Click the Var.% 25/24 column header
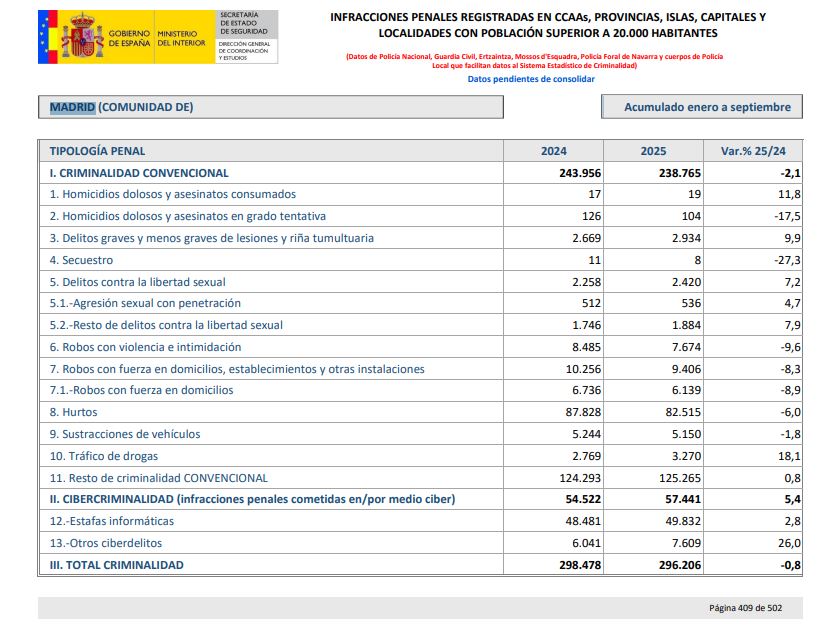The width and height of the screenshot is (836, 639). pyautogui.click(x=753, y=151)
